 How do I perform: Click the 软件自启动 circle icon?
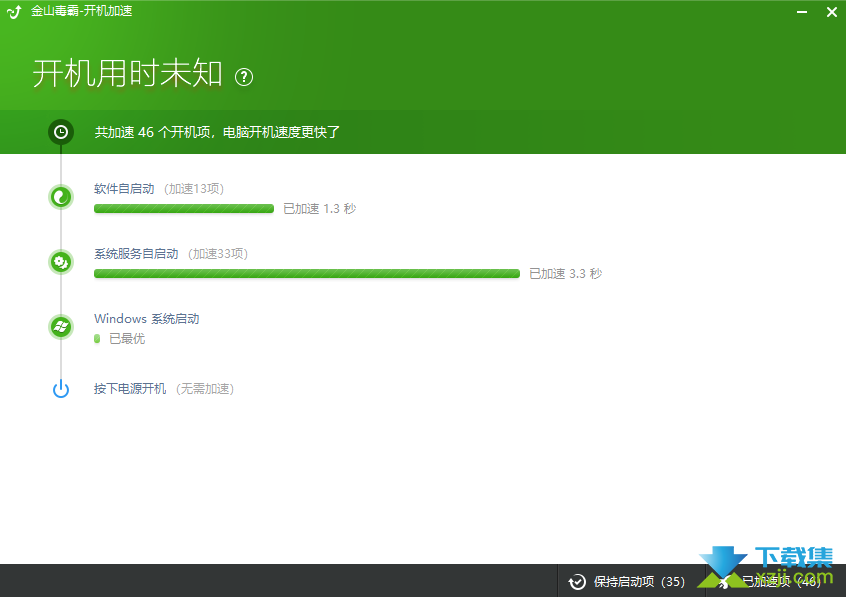pos(61,197)
